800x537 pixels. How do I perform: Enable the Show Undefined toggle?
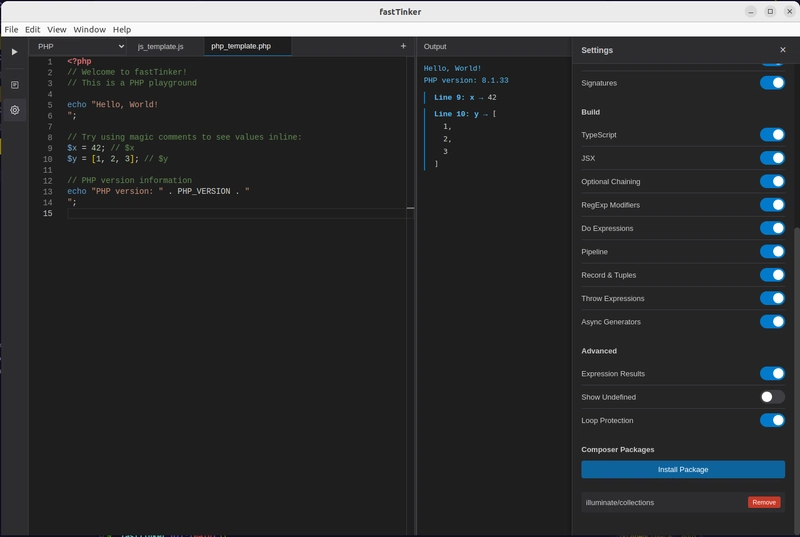click(x=771, y=397)
